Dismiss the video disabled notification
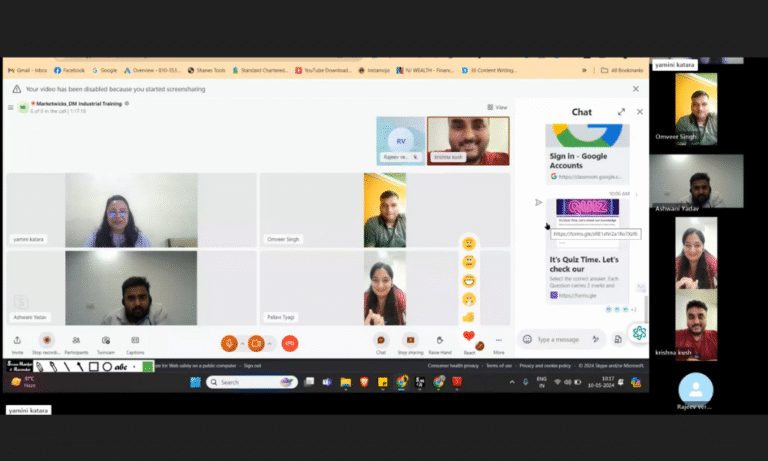The image size is (768, 461). (x=636, y=89)
